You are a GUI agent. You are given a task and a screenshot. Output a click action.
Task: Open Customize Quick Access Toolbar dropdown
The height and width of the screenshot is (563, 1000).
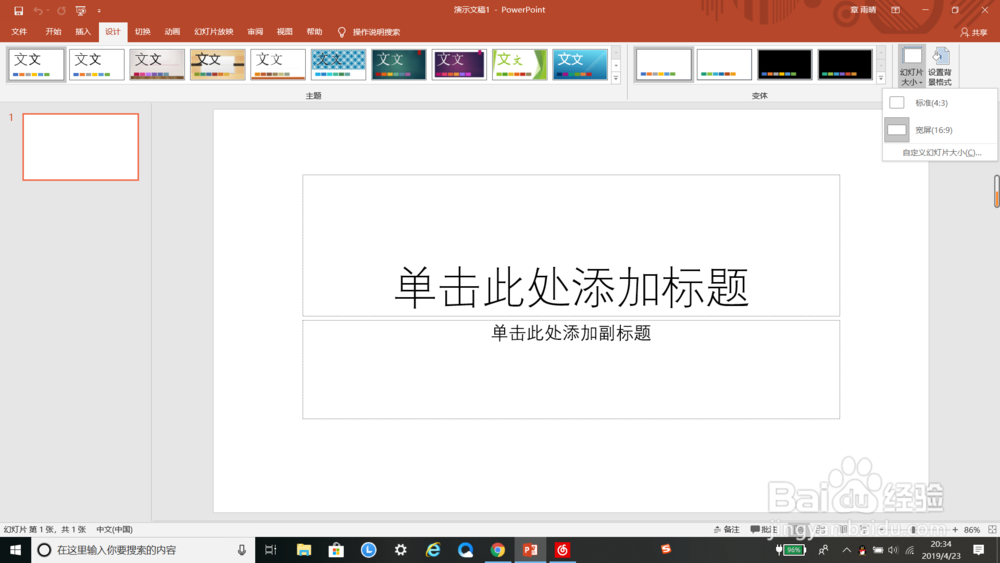click(x=99, y=10)
